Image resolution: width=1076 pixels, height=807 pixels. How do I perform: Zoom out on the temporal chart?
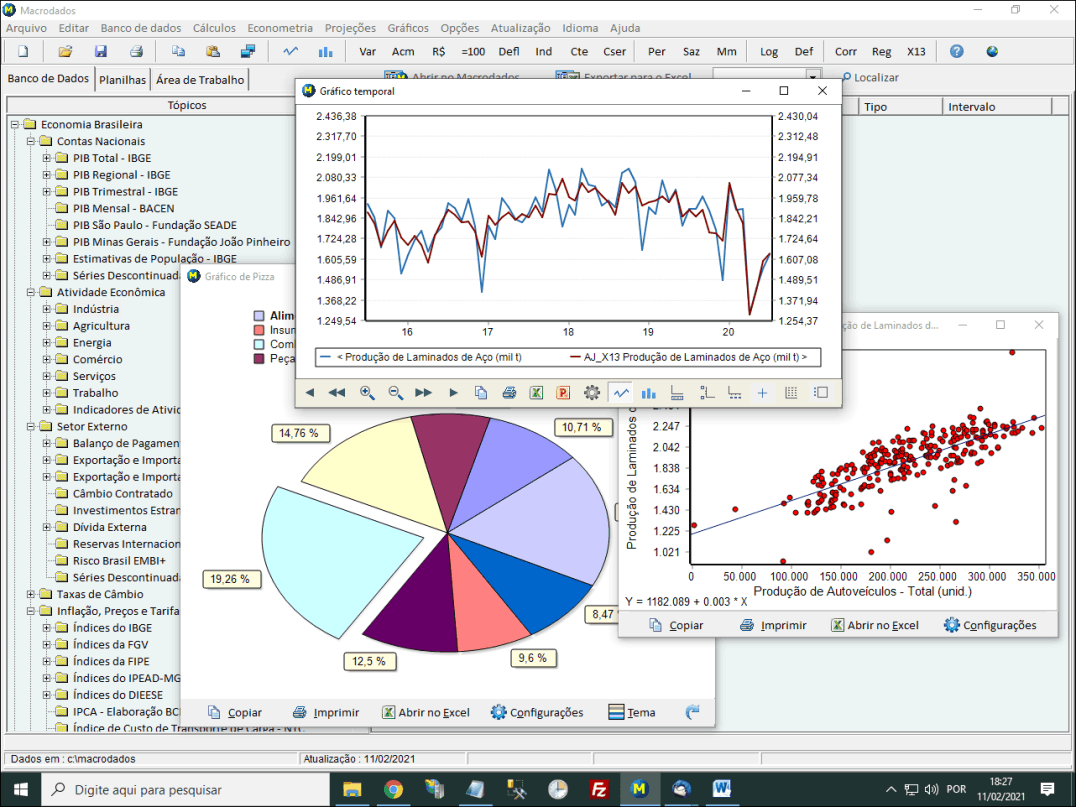[x=395, y=393]
